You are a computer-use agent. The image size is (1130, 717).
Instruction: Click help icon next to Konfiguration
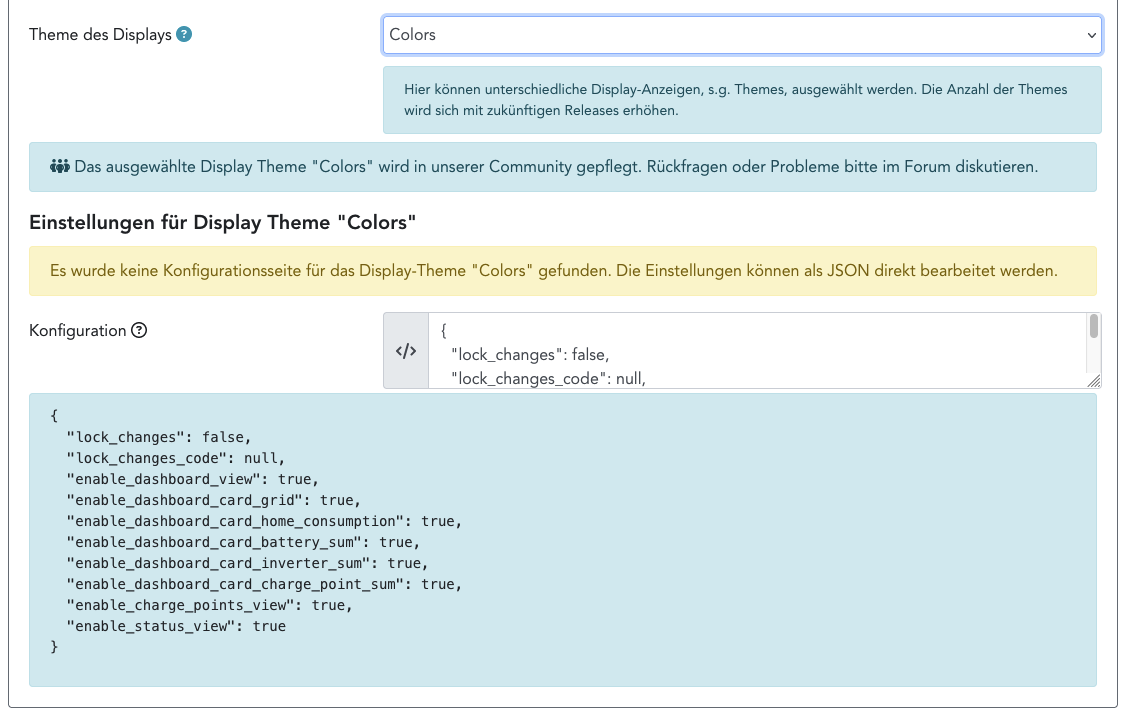click(139, 330)
